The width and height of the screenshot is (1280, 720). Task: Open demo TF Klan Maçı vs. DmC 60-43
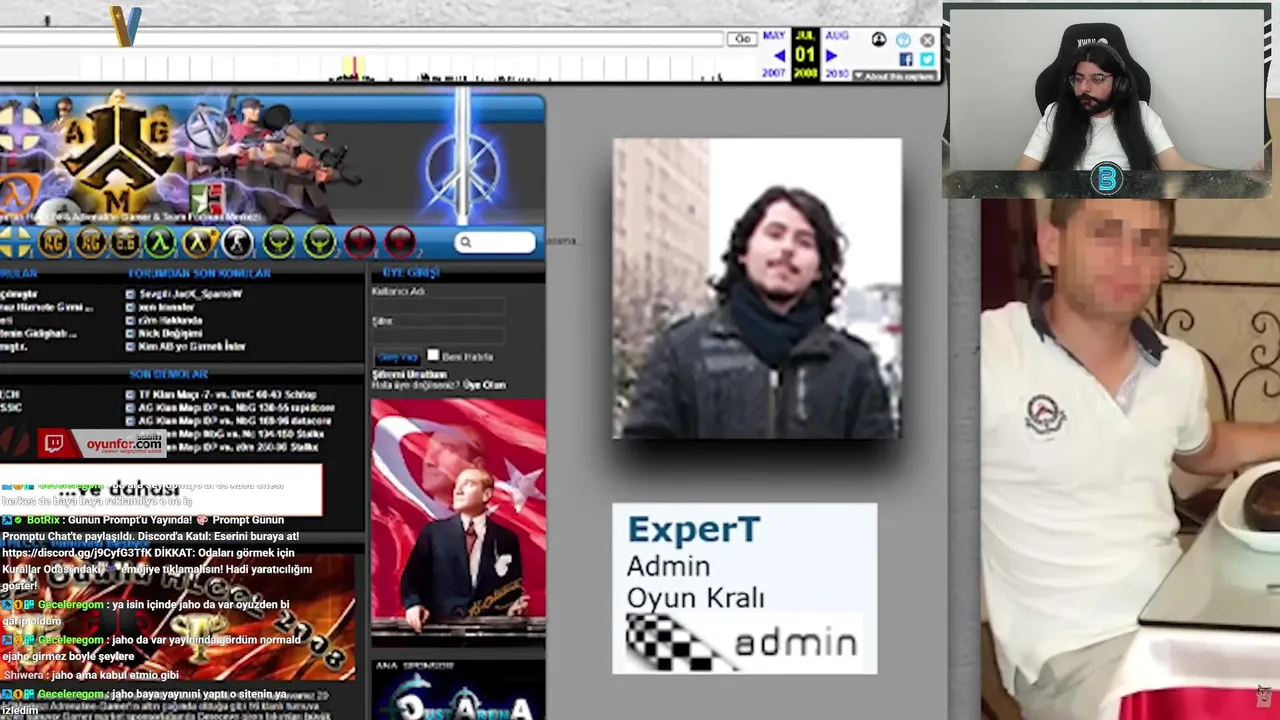coord(227,395)
